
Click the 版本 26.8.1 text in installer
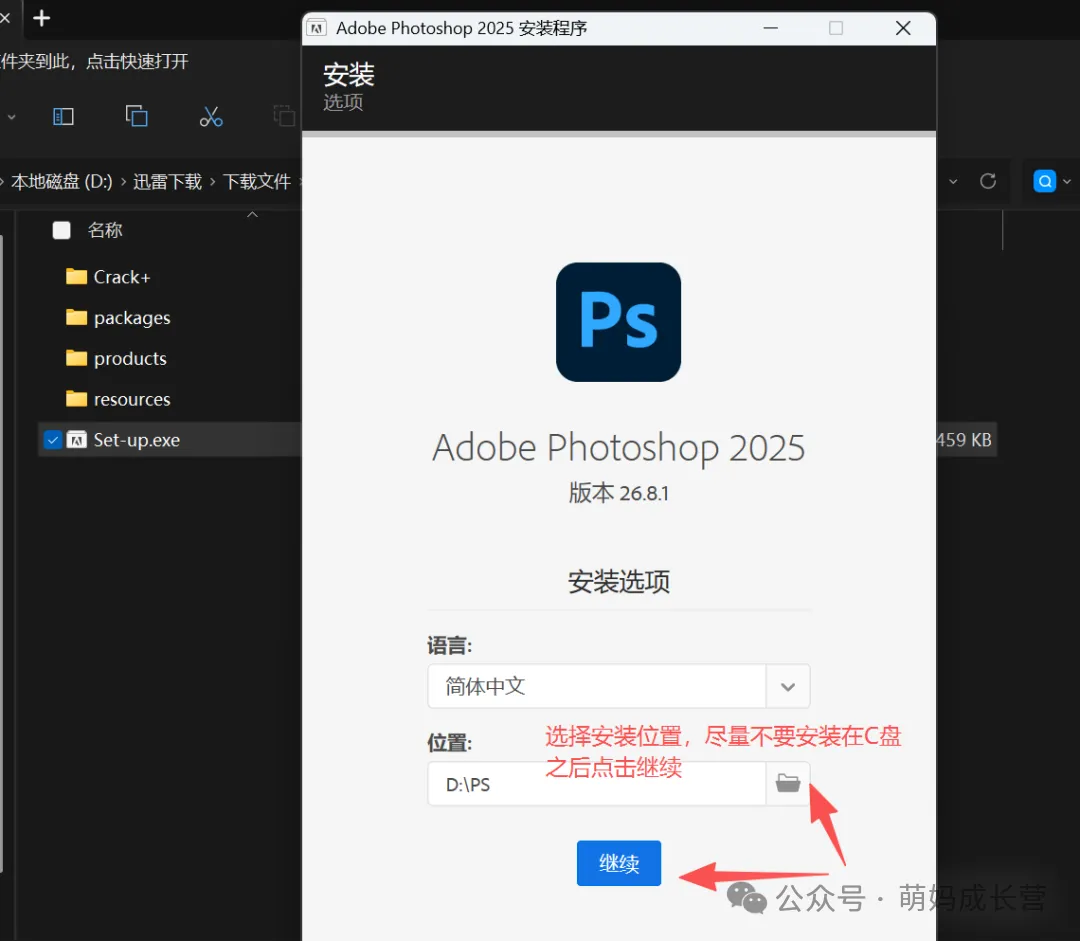pos(619,493)
